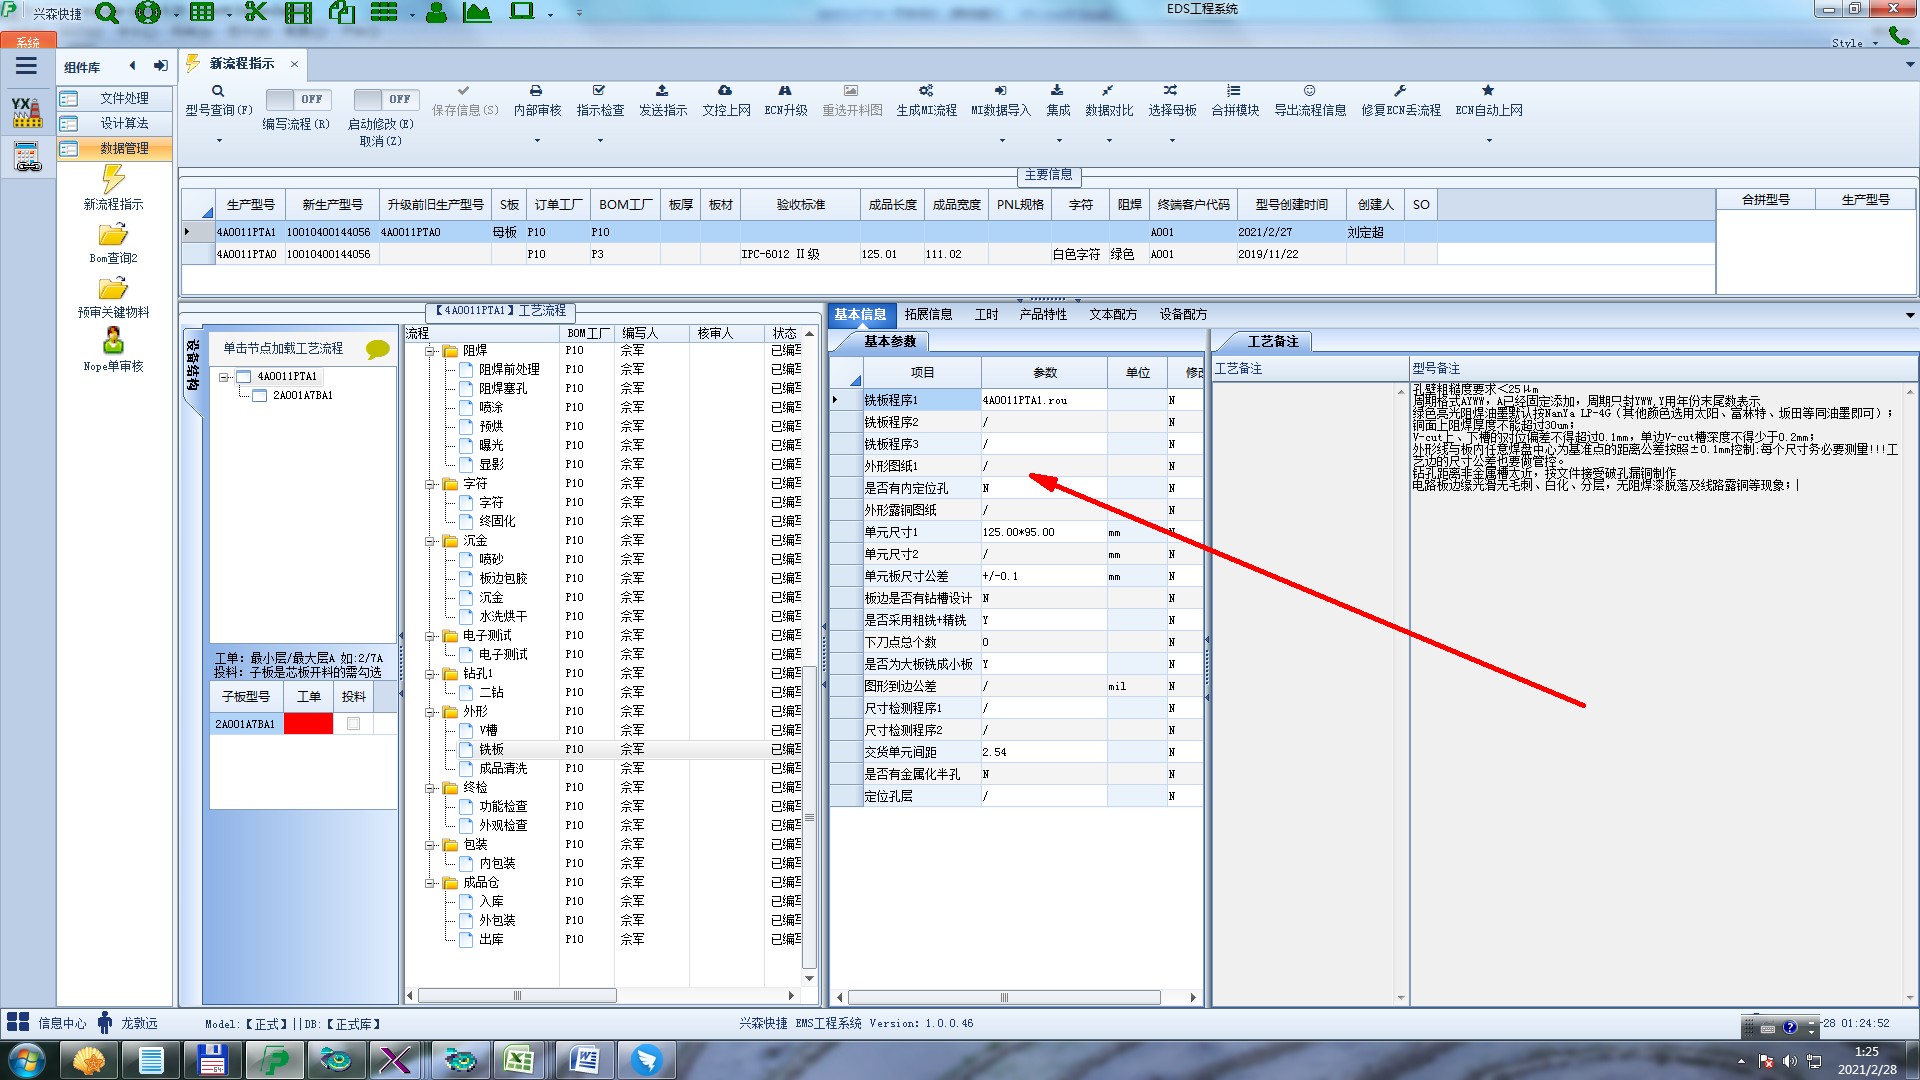Click the 文控上网 cloud upload icon
Viewport: 1920px width, 1080px height.
pyautogui.click(x=725, y=91)
